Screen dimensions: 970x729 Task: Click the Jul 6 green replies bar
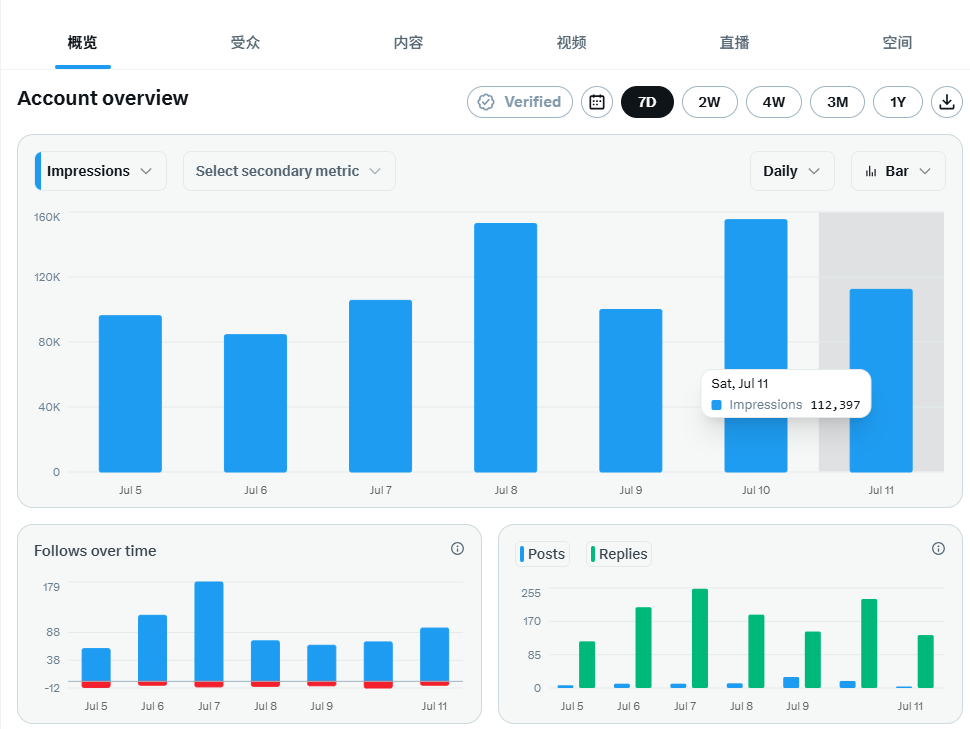pos(643,647)
